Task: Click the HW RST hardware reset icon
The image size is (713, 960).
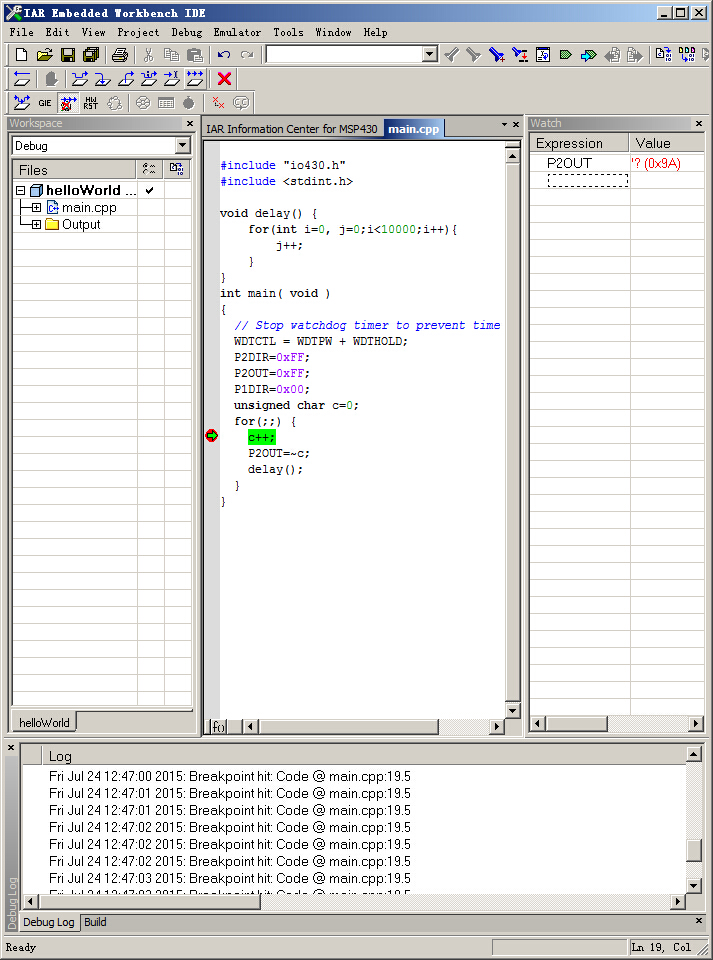Action: point(91,103)
